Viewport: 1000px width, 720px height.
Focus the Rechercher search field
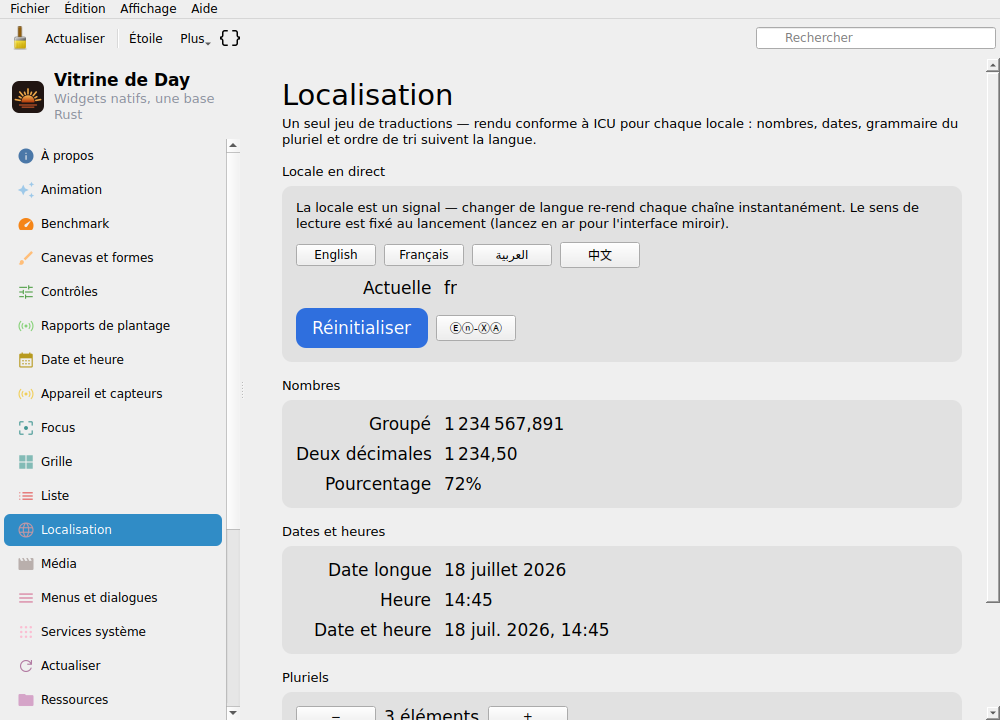point(875,38)
